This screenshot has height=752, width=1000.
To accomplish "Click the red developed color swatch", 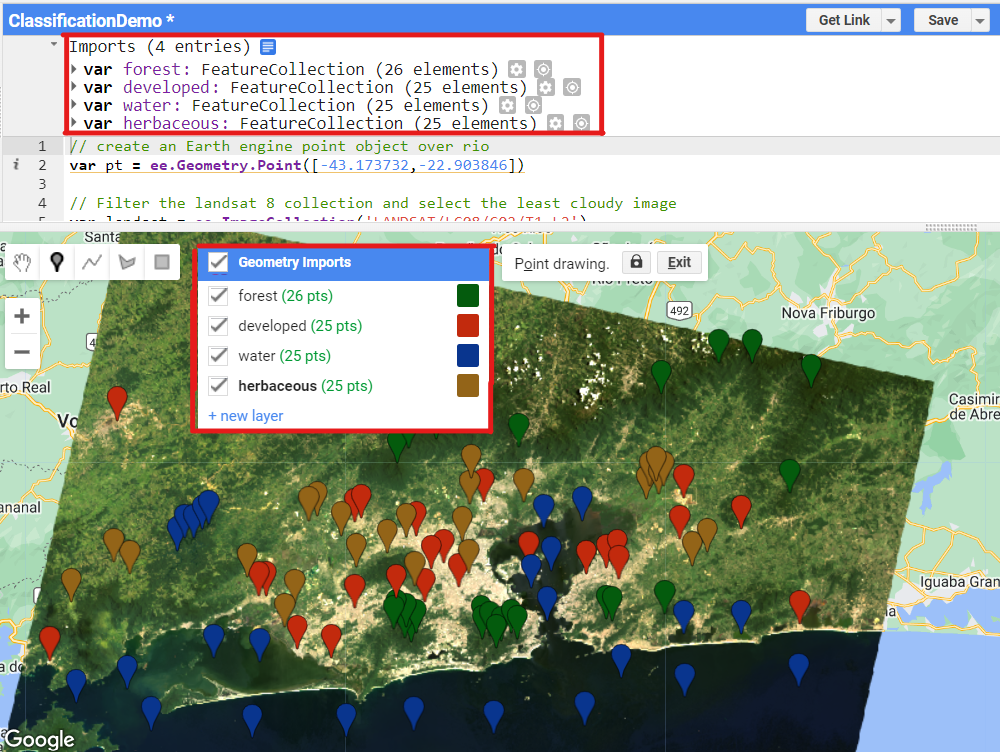I will coord(467,325).
